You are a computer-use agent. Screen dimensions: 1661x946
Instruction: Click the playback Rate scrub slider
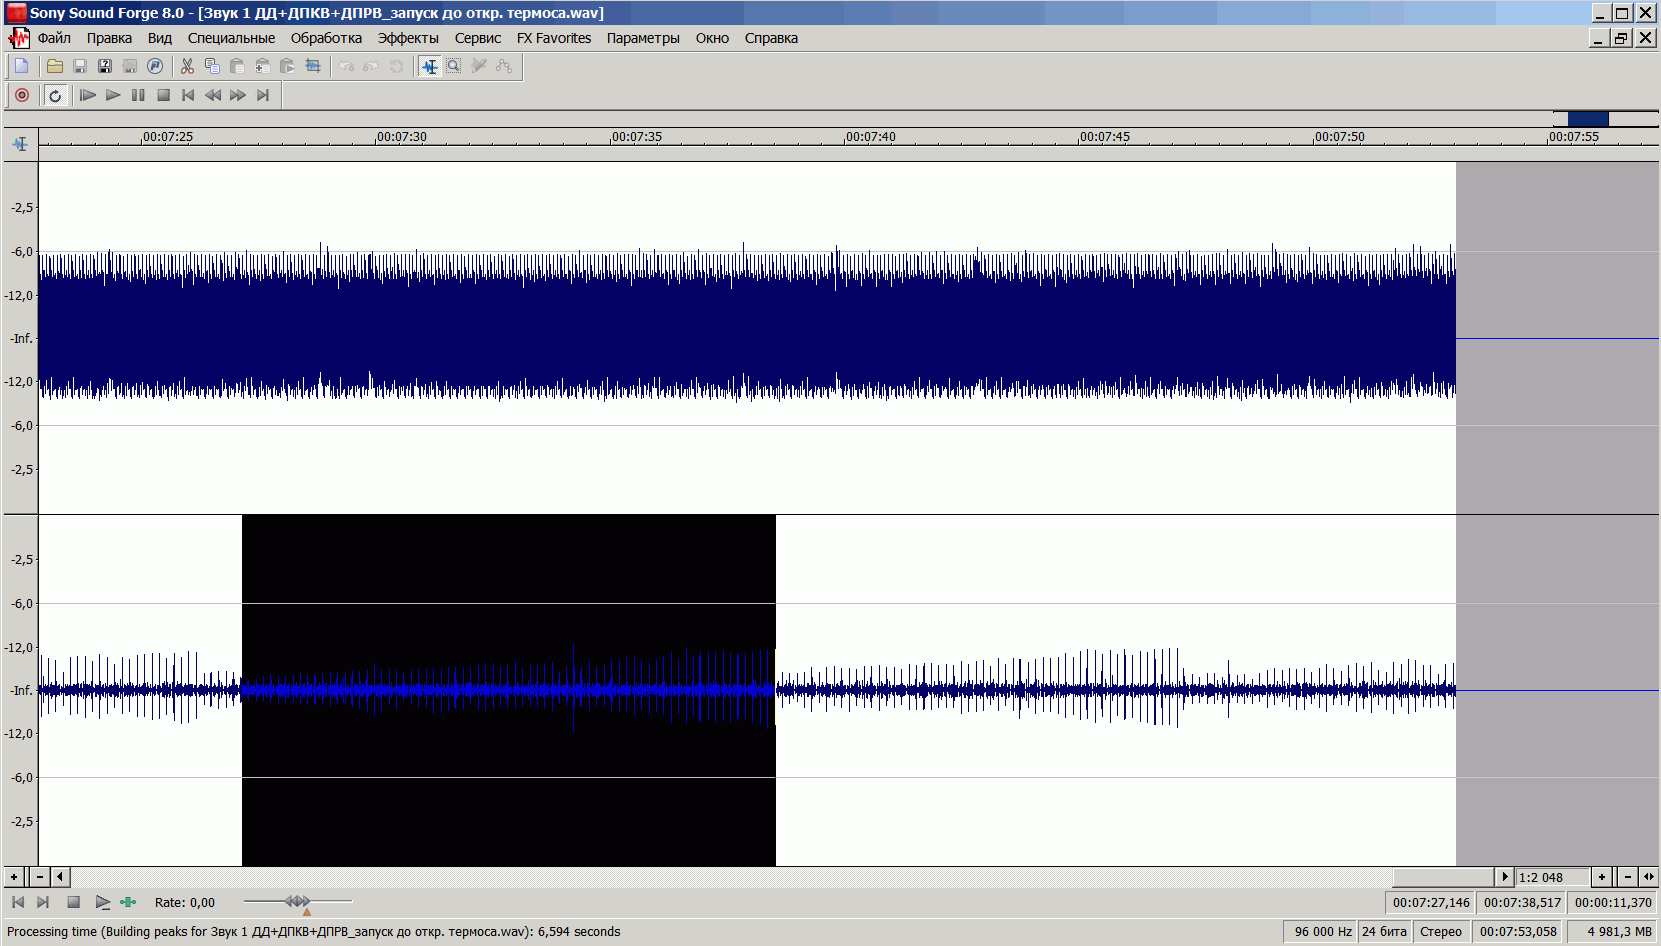pyautogui.click(x=298, y=902)
